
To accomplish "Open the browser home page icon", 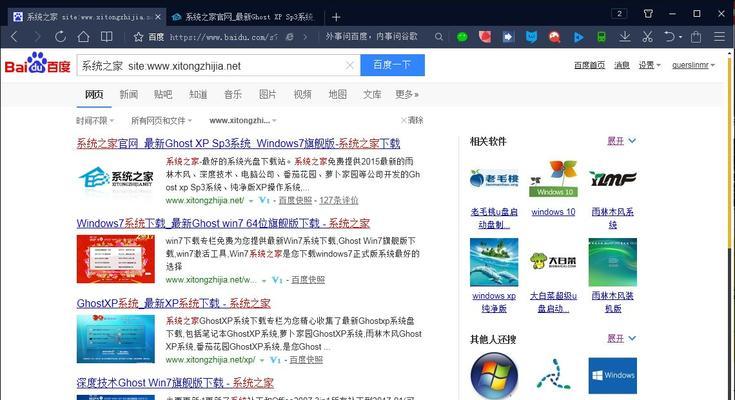I will tap(83, 37).
